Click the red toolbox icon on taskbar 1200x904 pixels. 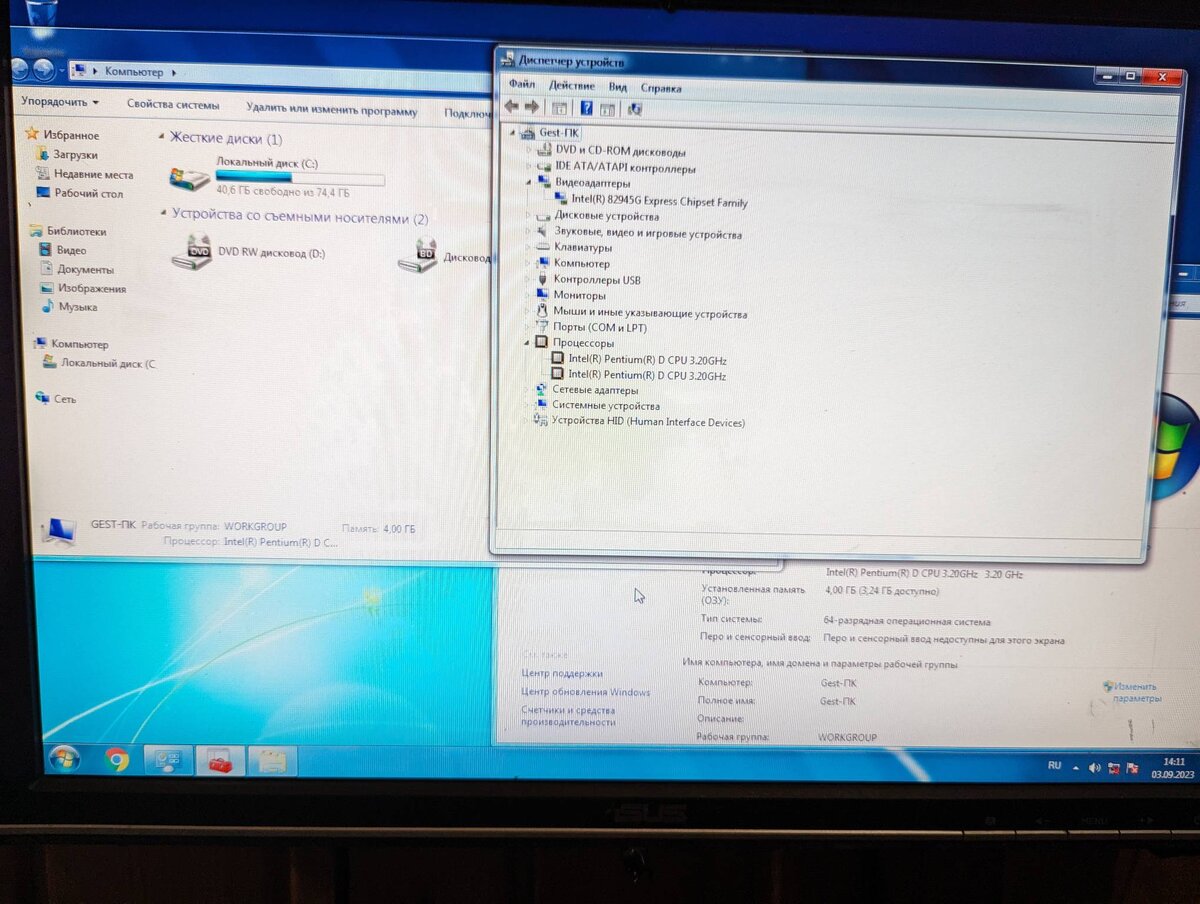tap(220, 762)
